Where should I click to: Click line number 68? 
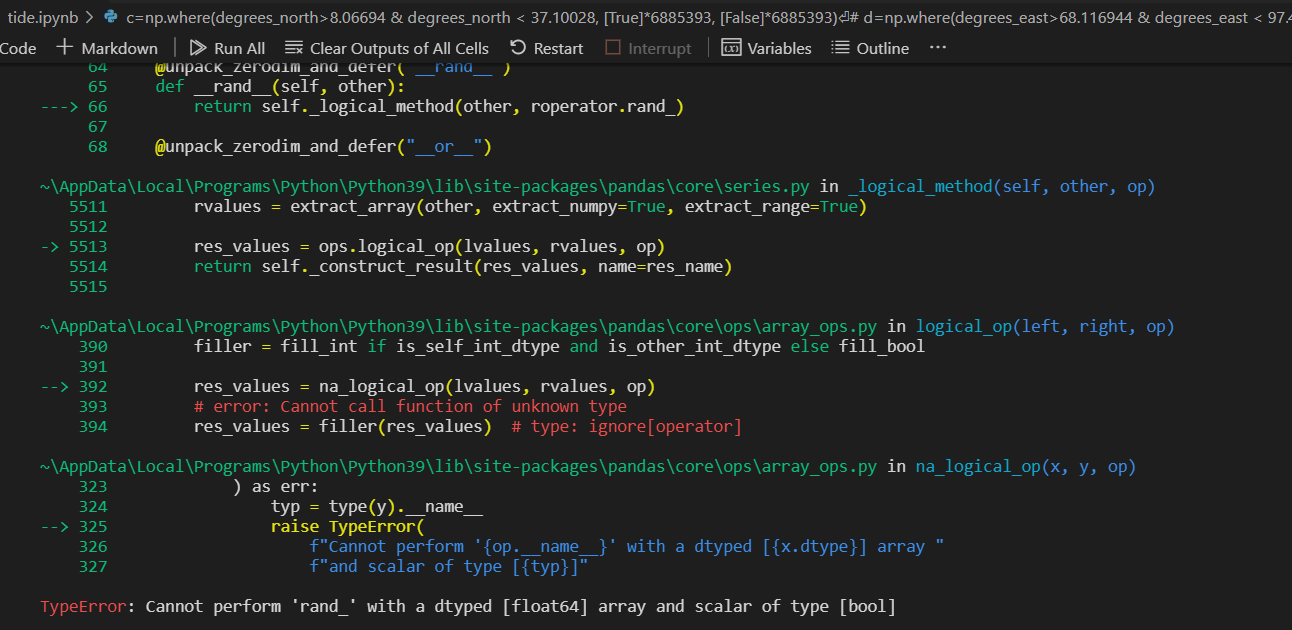click(x=97, y=146)
